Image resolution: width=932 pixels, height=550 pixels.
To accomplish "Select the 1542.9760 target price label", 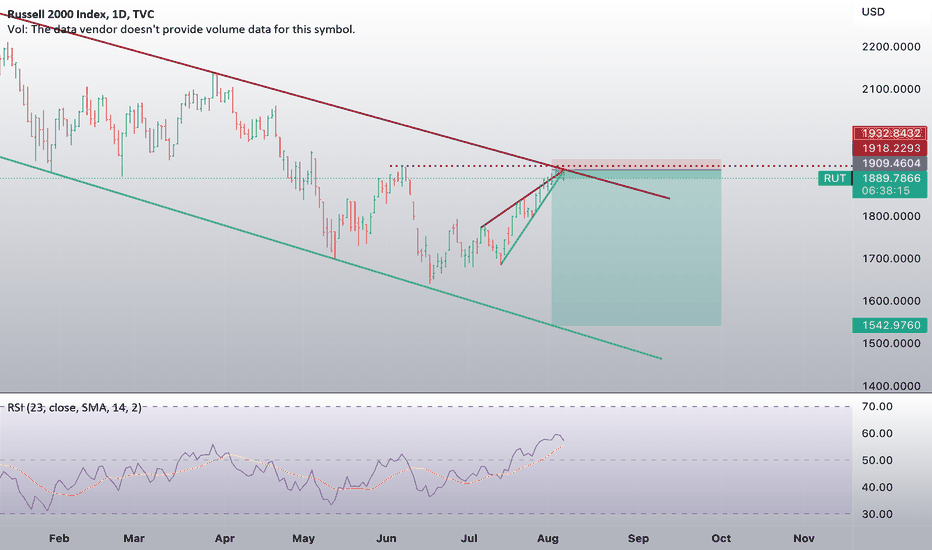I will (890, 325).
